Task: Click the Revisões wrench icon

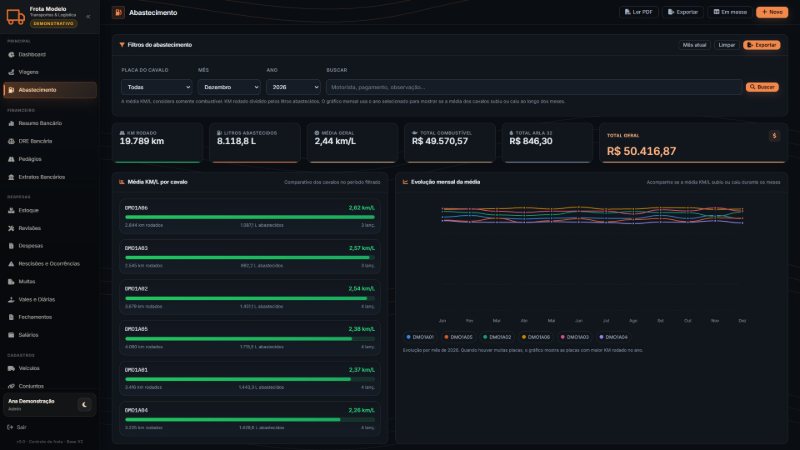Action: pos(11,228)
